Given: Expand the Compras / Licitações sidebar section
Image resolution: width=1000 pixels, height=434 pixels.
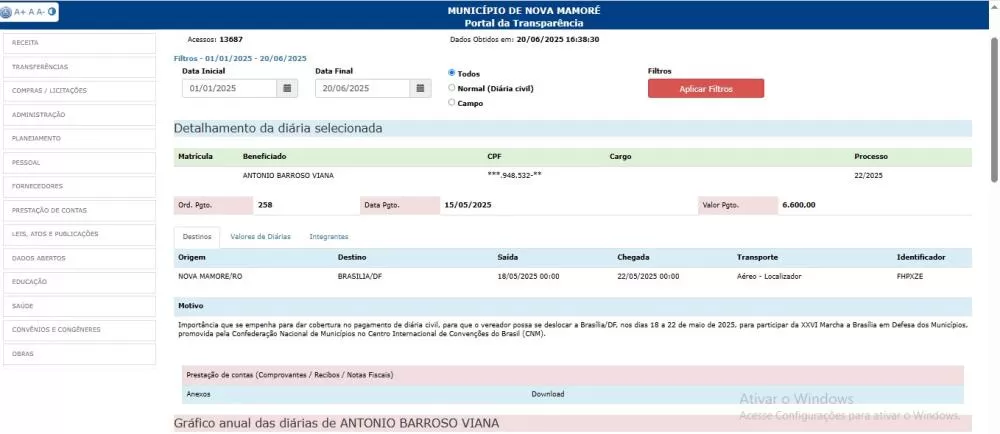Looking at the screenshot, I should click(79, 90).
